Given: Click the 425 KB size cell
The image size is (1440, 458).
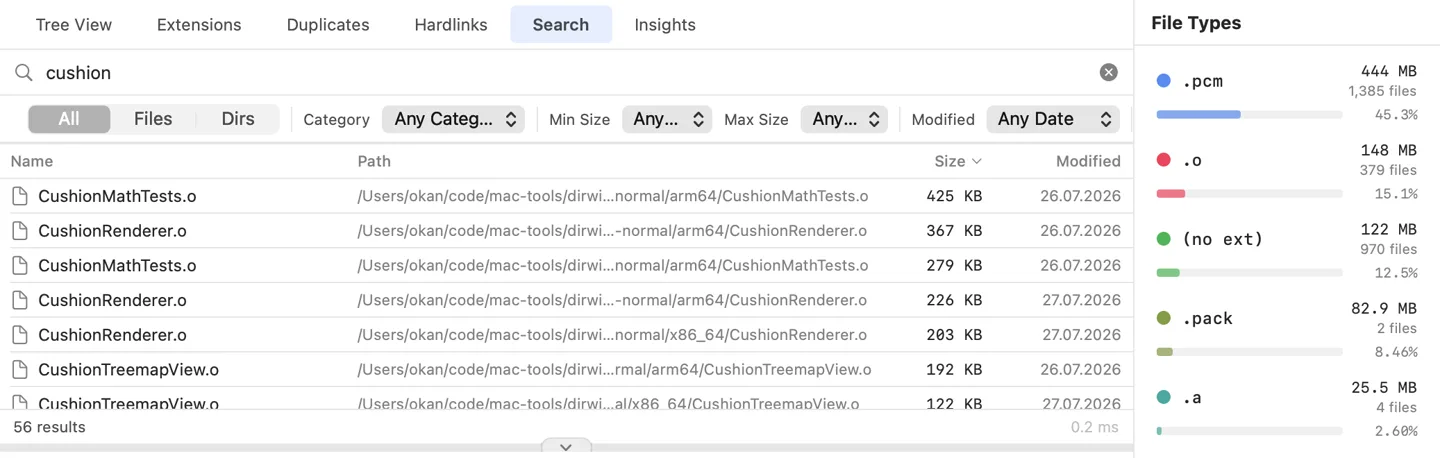Looking at the screenshot, I should 954,196.
